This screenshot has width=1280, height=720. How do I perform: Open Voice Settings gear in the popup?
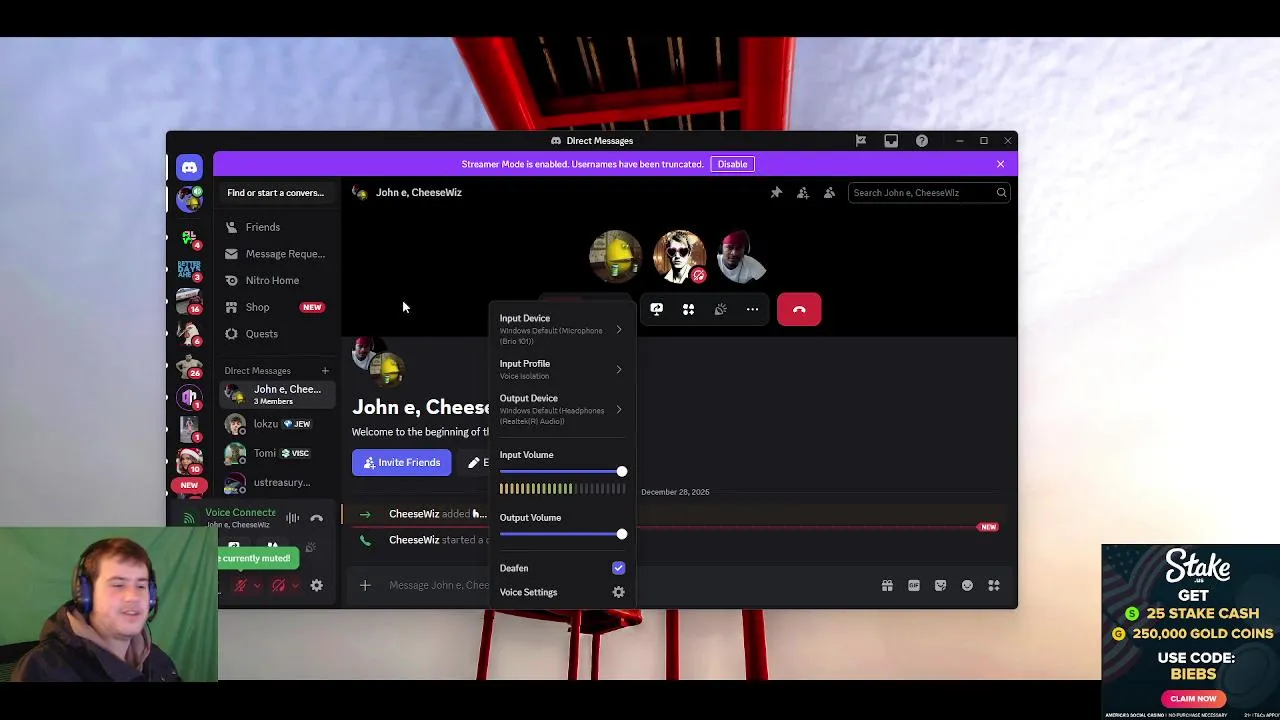tap(618, 592)
